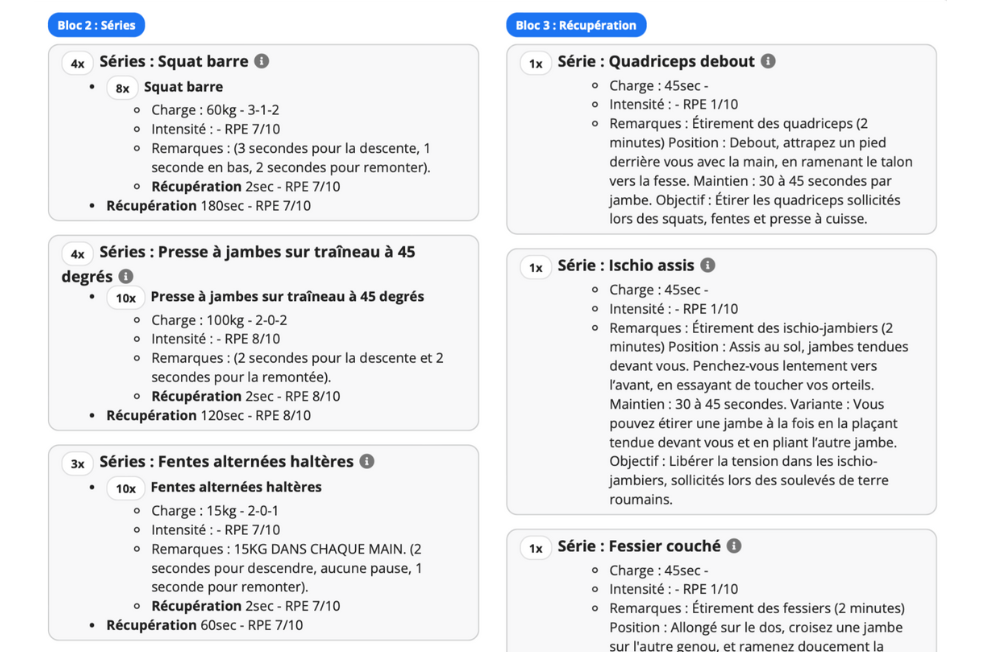This screenshot has width=981, height=652.
Task: Click info icon next to Squat barre
Action: 262,61
